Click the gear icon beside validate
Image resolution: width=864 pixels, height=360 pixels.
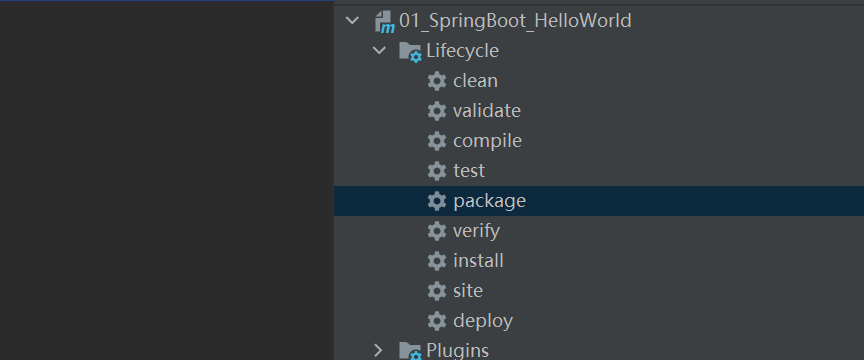tap(437, 111)
